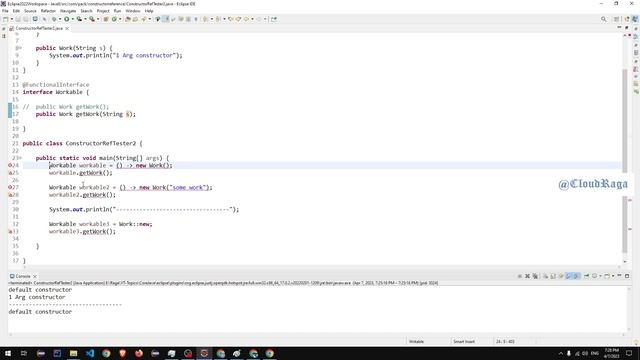
Task: Click "Writable" in the status bar
Action: [416, 342]
